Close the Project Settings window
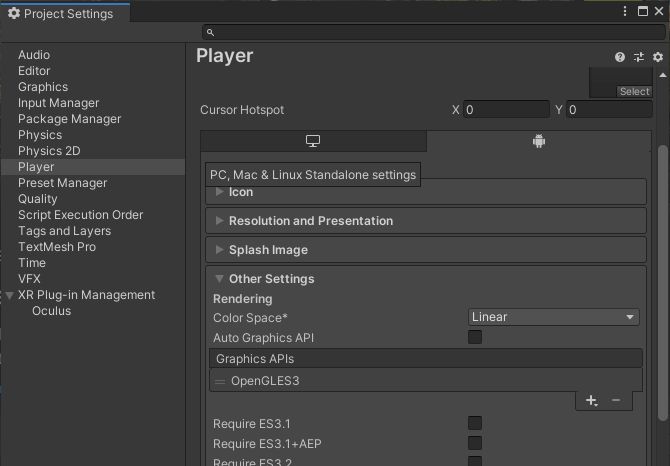This screenshot has height=466, width=670. pos(659,11)
